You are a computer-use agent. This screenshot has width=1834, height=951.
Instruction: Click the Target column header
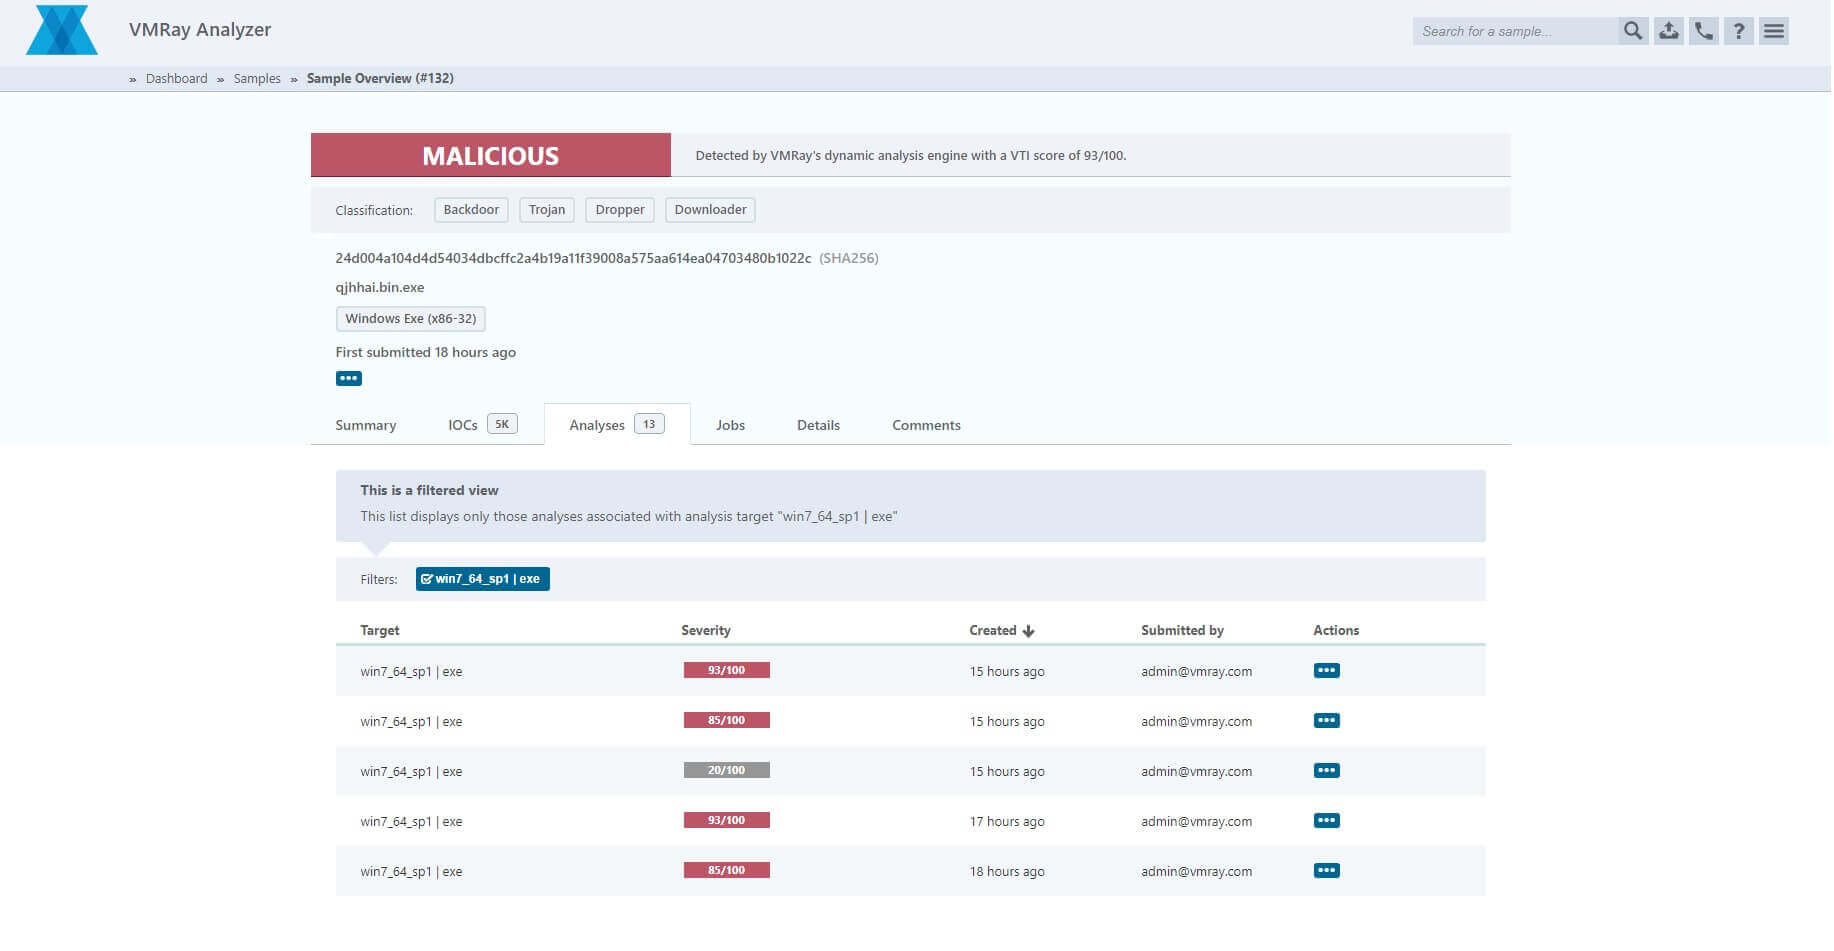click(380, 631)
